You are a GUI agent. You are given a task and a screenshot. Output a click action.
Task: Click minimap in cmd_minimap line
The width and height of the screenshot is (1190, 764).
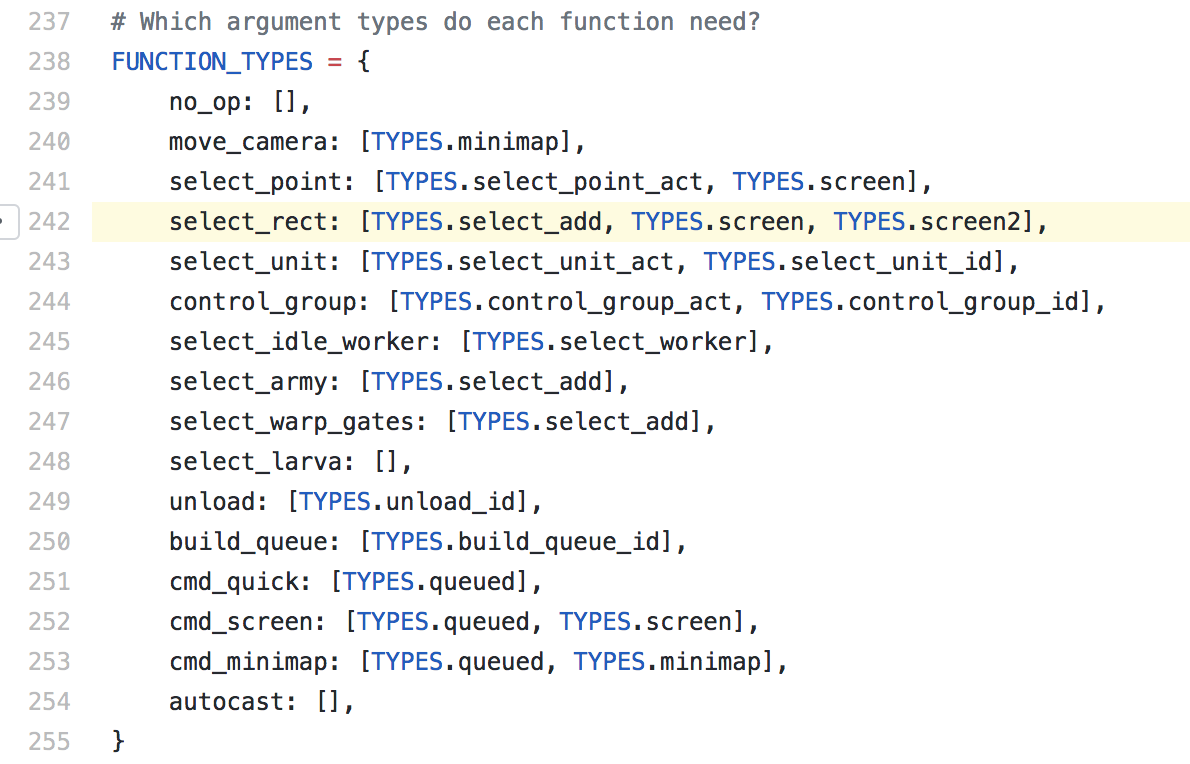tap(710, 662)
